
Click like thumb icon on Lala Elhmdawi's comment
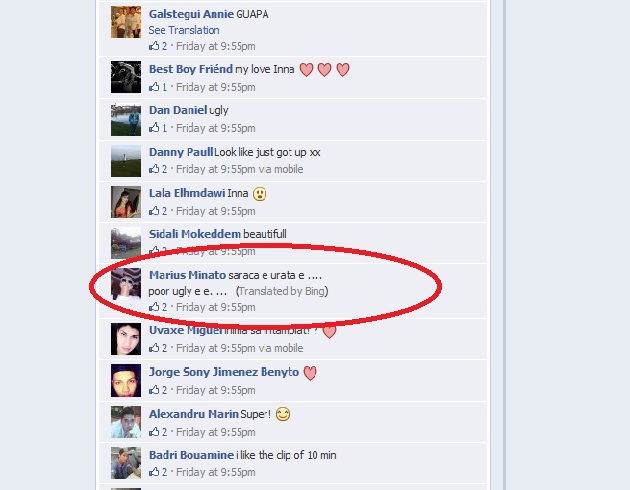pyautogui.click(x=154, y=210)
